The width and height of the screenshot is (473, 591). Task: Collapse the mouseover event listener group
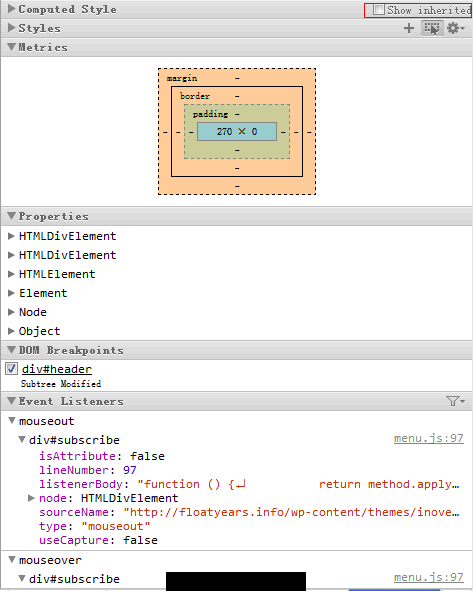tap(12, 560)
